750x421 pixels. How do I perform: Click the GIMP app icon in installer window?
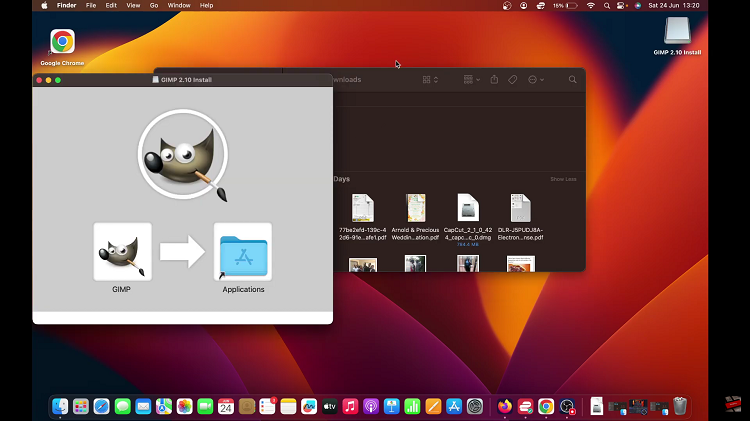122,252
